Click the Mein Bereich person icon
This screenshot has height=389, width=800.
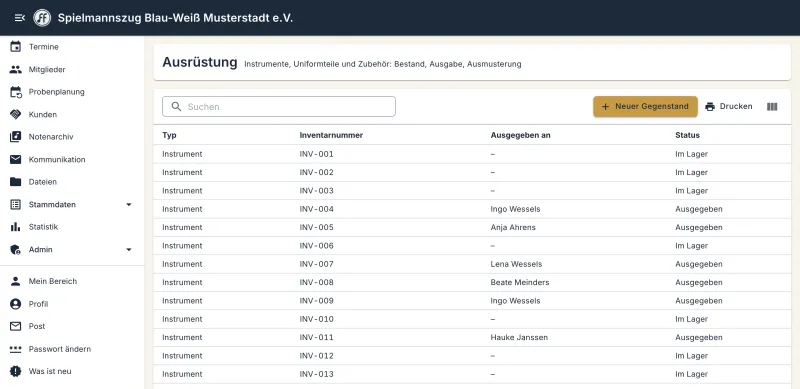(x=16, y=281)
